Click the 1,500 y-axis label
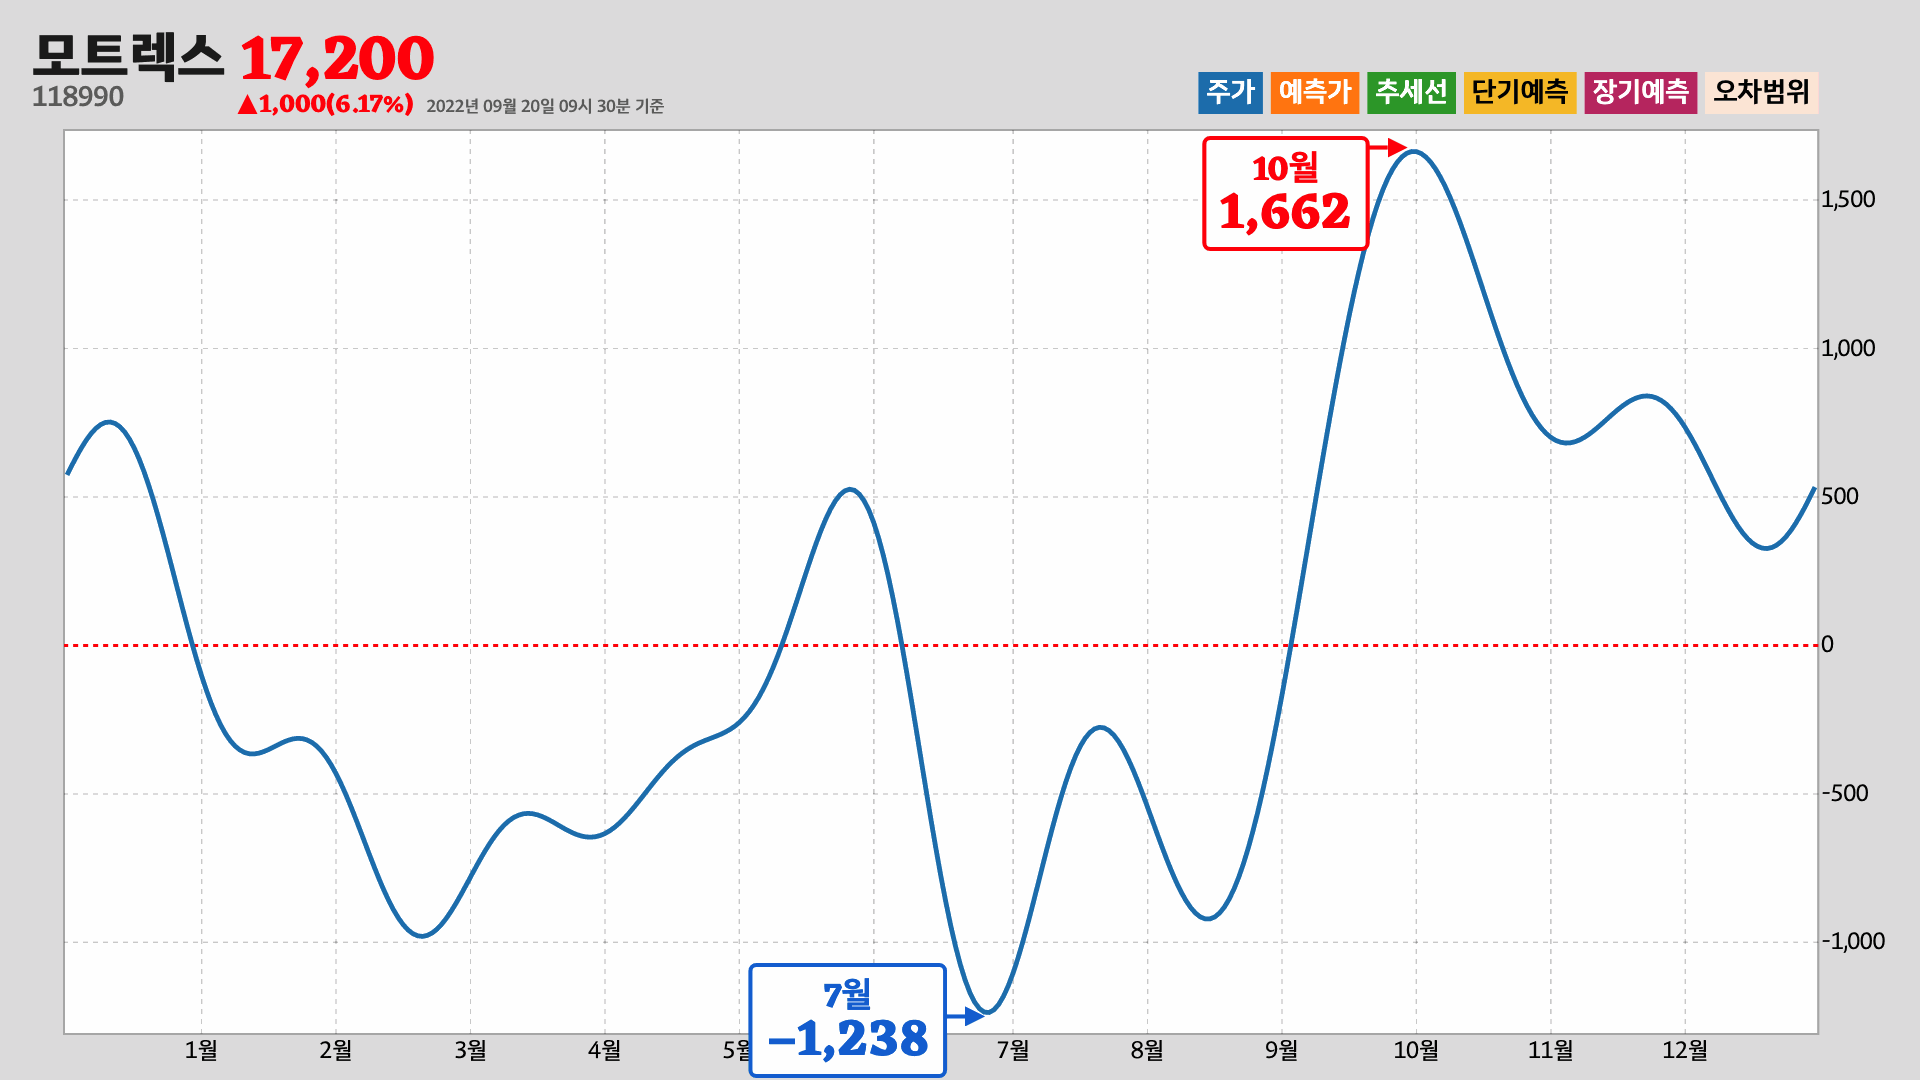 [1848, 199]
